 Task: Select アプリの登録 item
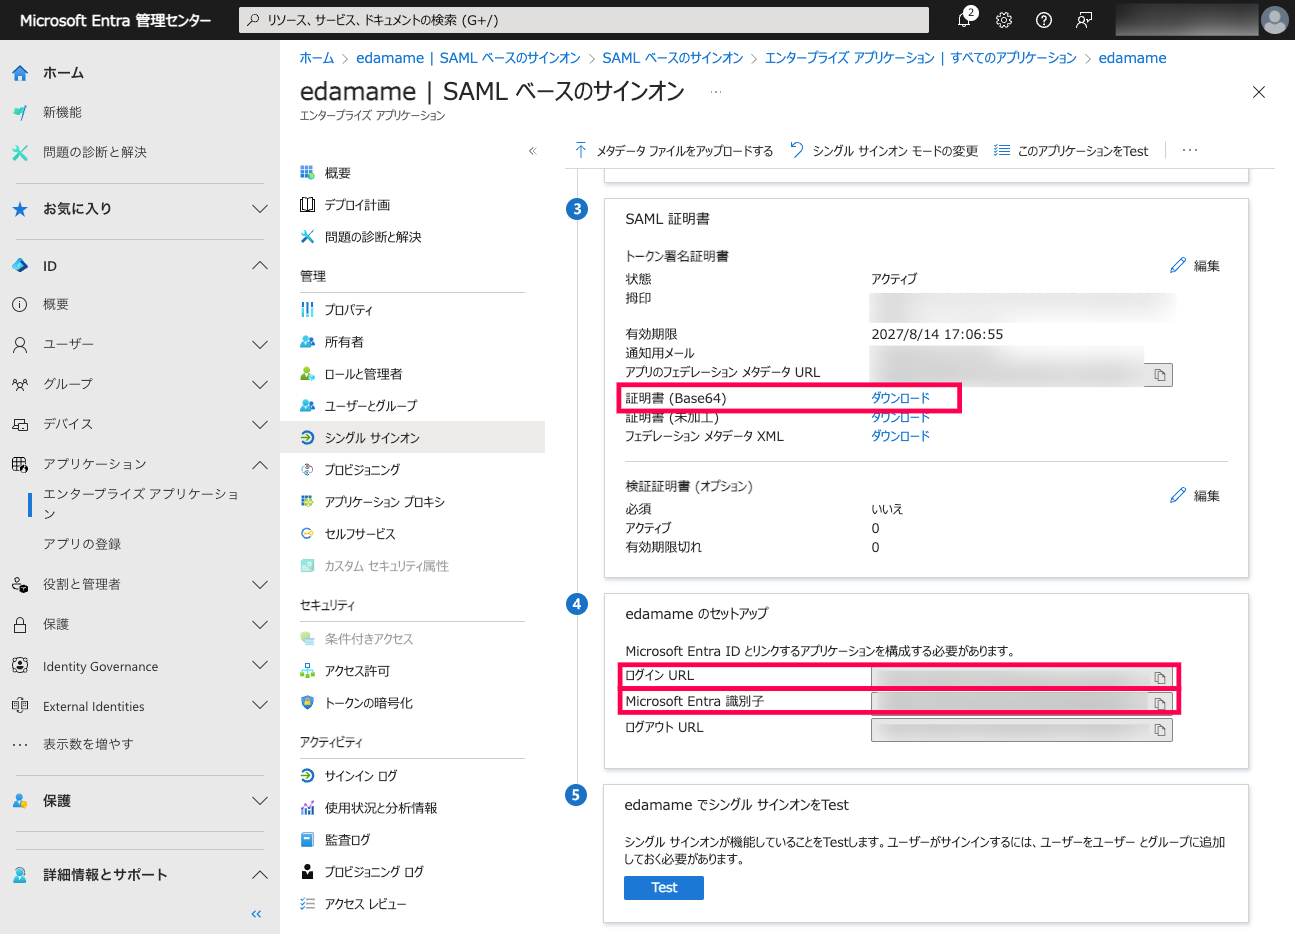(82, 544)
